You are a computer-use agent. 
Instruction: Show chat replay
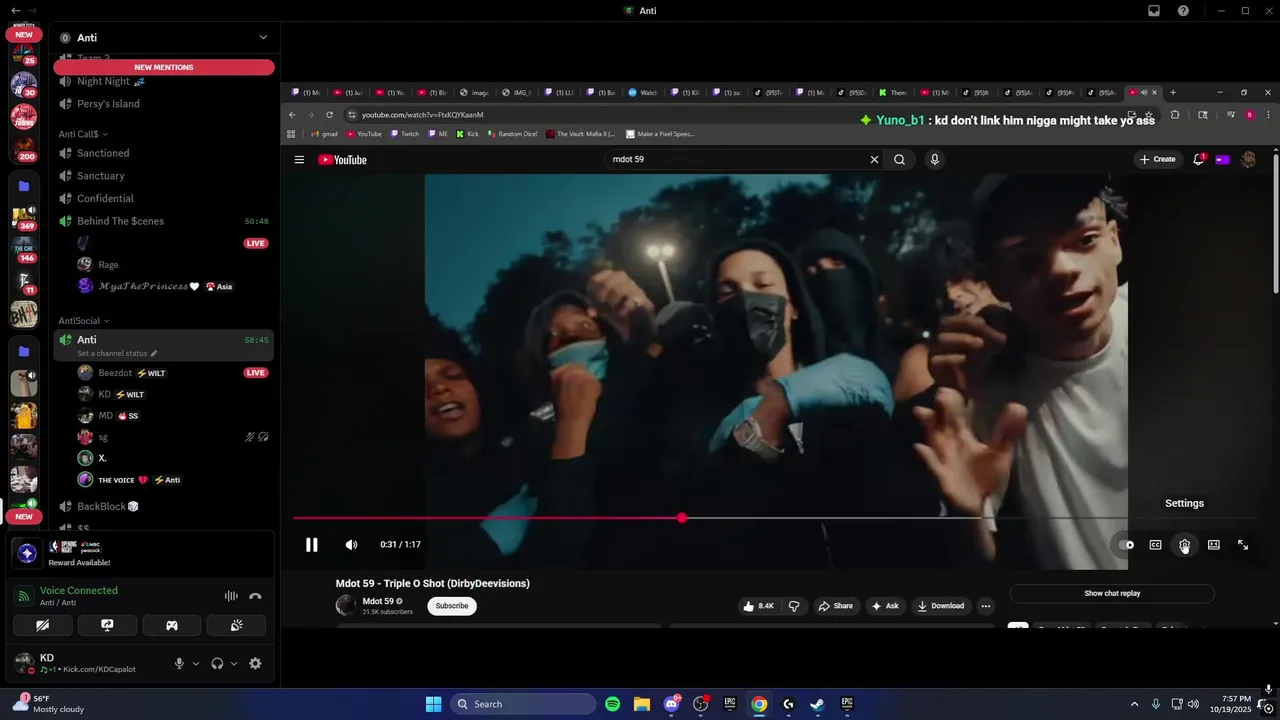(1112, 593)
